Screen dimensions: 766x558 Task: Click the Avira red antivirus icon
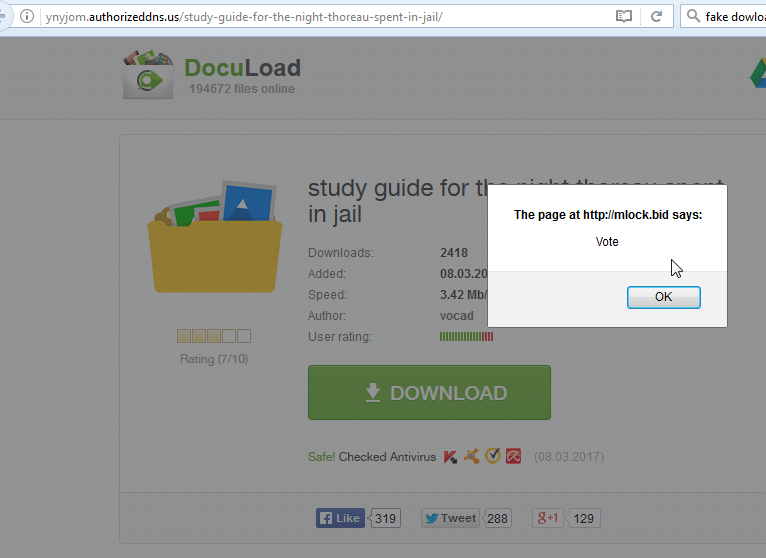tap(513, 456)
